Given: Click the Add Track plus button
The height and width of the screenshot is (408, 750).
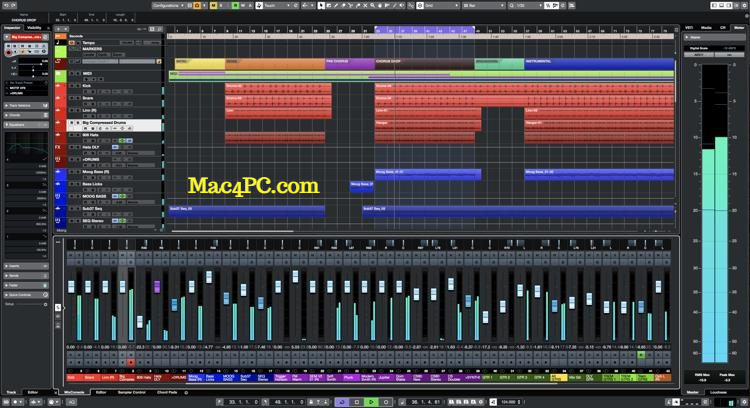Looking at the screenshot, I should pyautogui.click(x=58, y=29).
